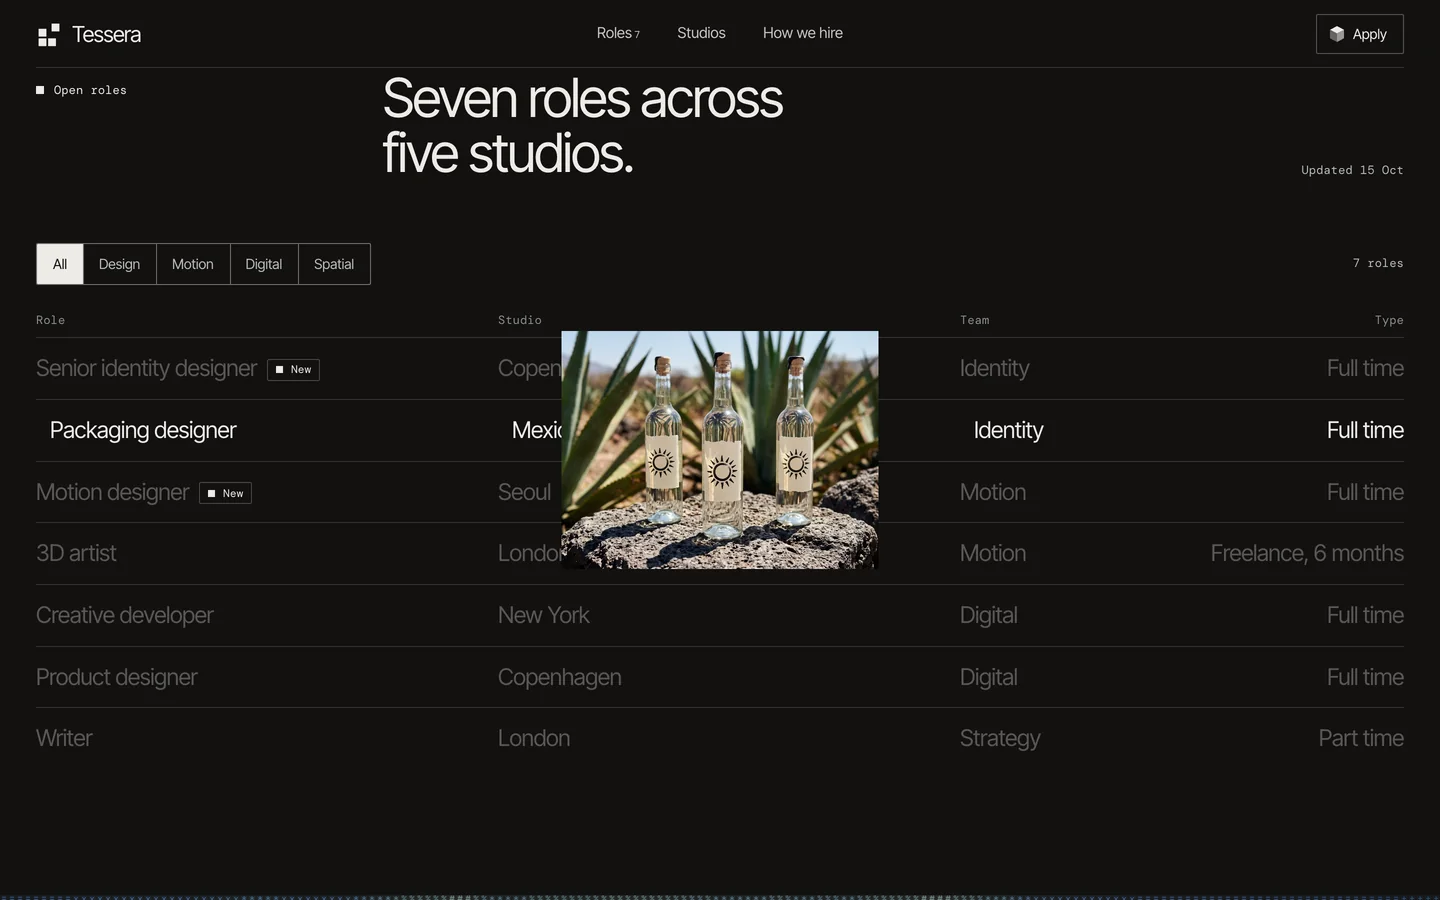Click Seoul in the Motion designer row
1440x900 pixels.
coord(524,492)
